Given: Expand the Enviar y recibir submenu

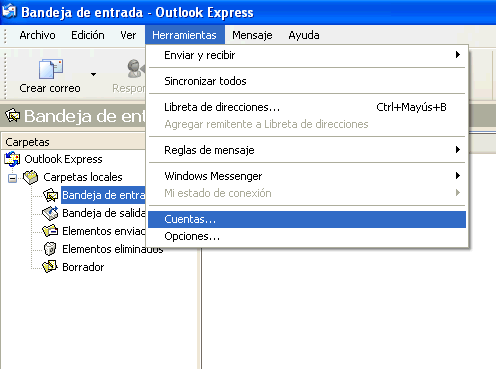Looking at the screenshot, I should pyautogui.click(x=307, y=55).
